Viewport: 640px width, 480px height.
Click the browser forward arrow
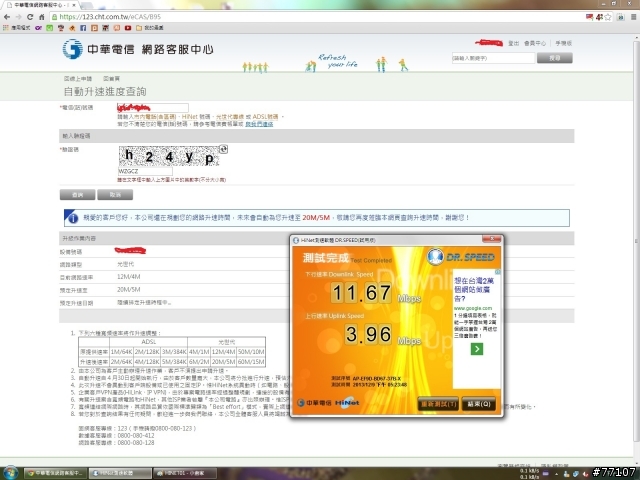click(x=18, y=17)
